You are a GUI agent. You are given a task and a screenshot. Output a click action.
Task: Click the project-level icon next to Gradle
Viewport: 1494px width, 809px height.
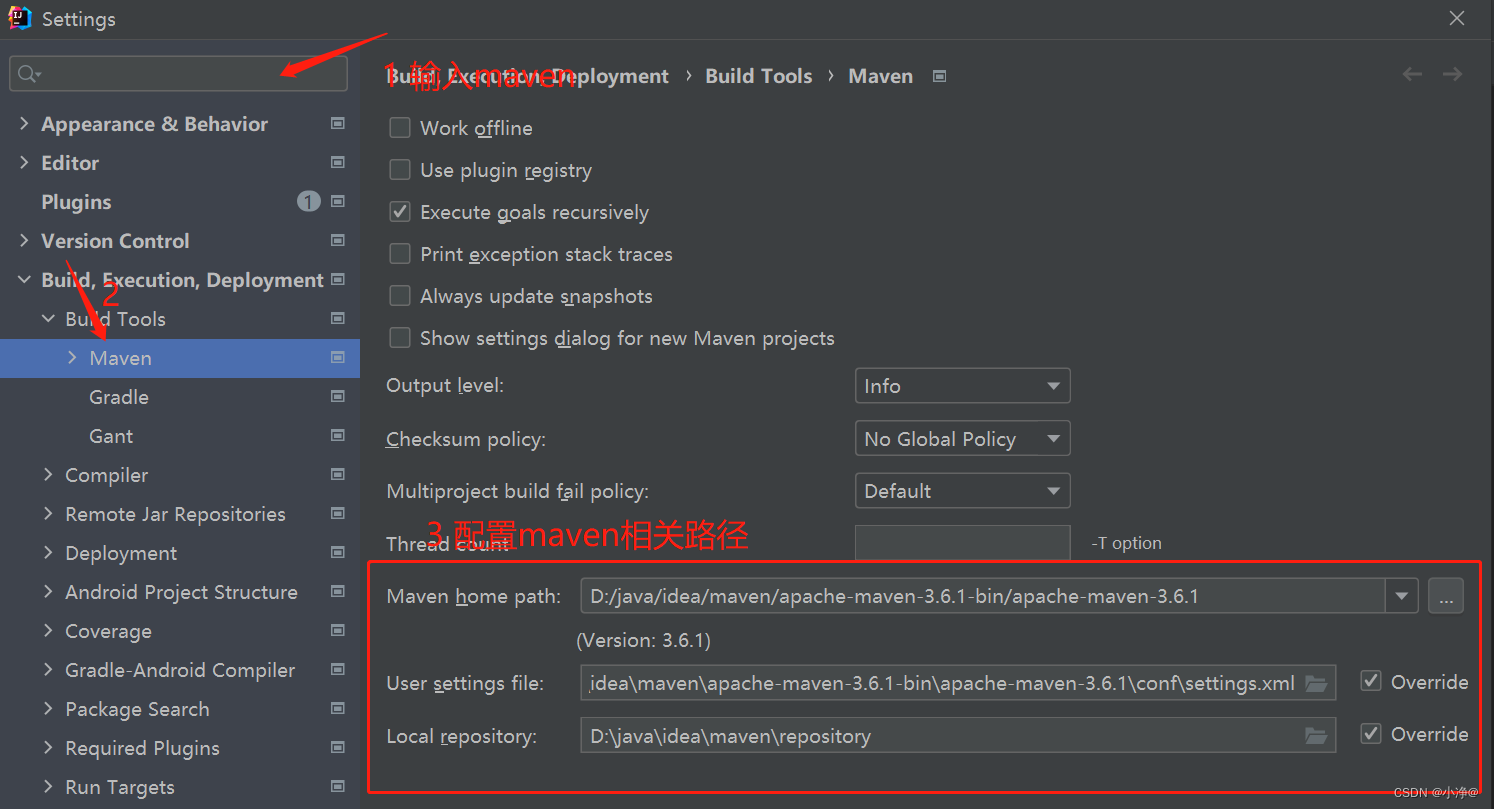point(338,397)
